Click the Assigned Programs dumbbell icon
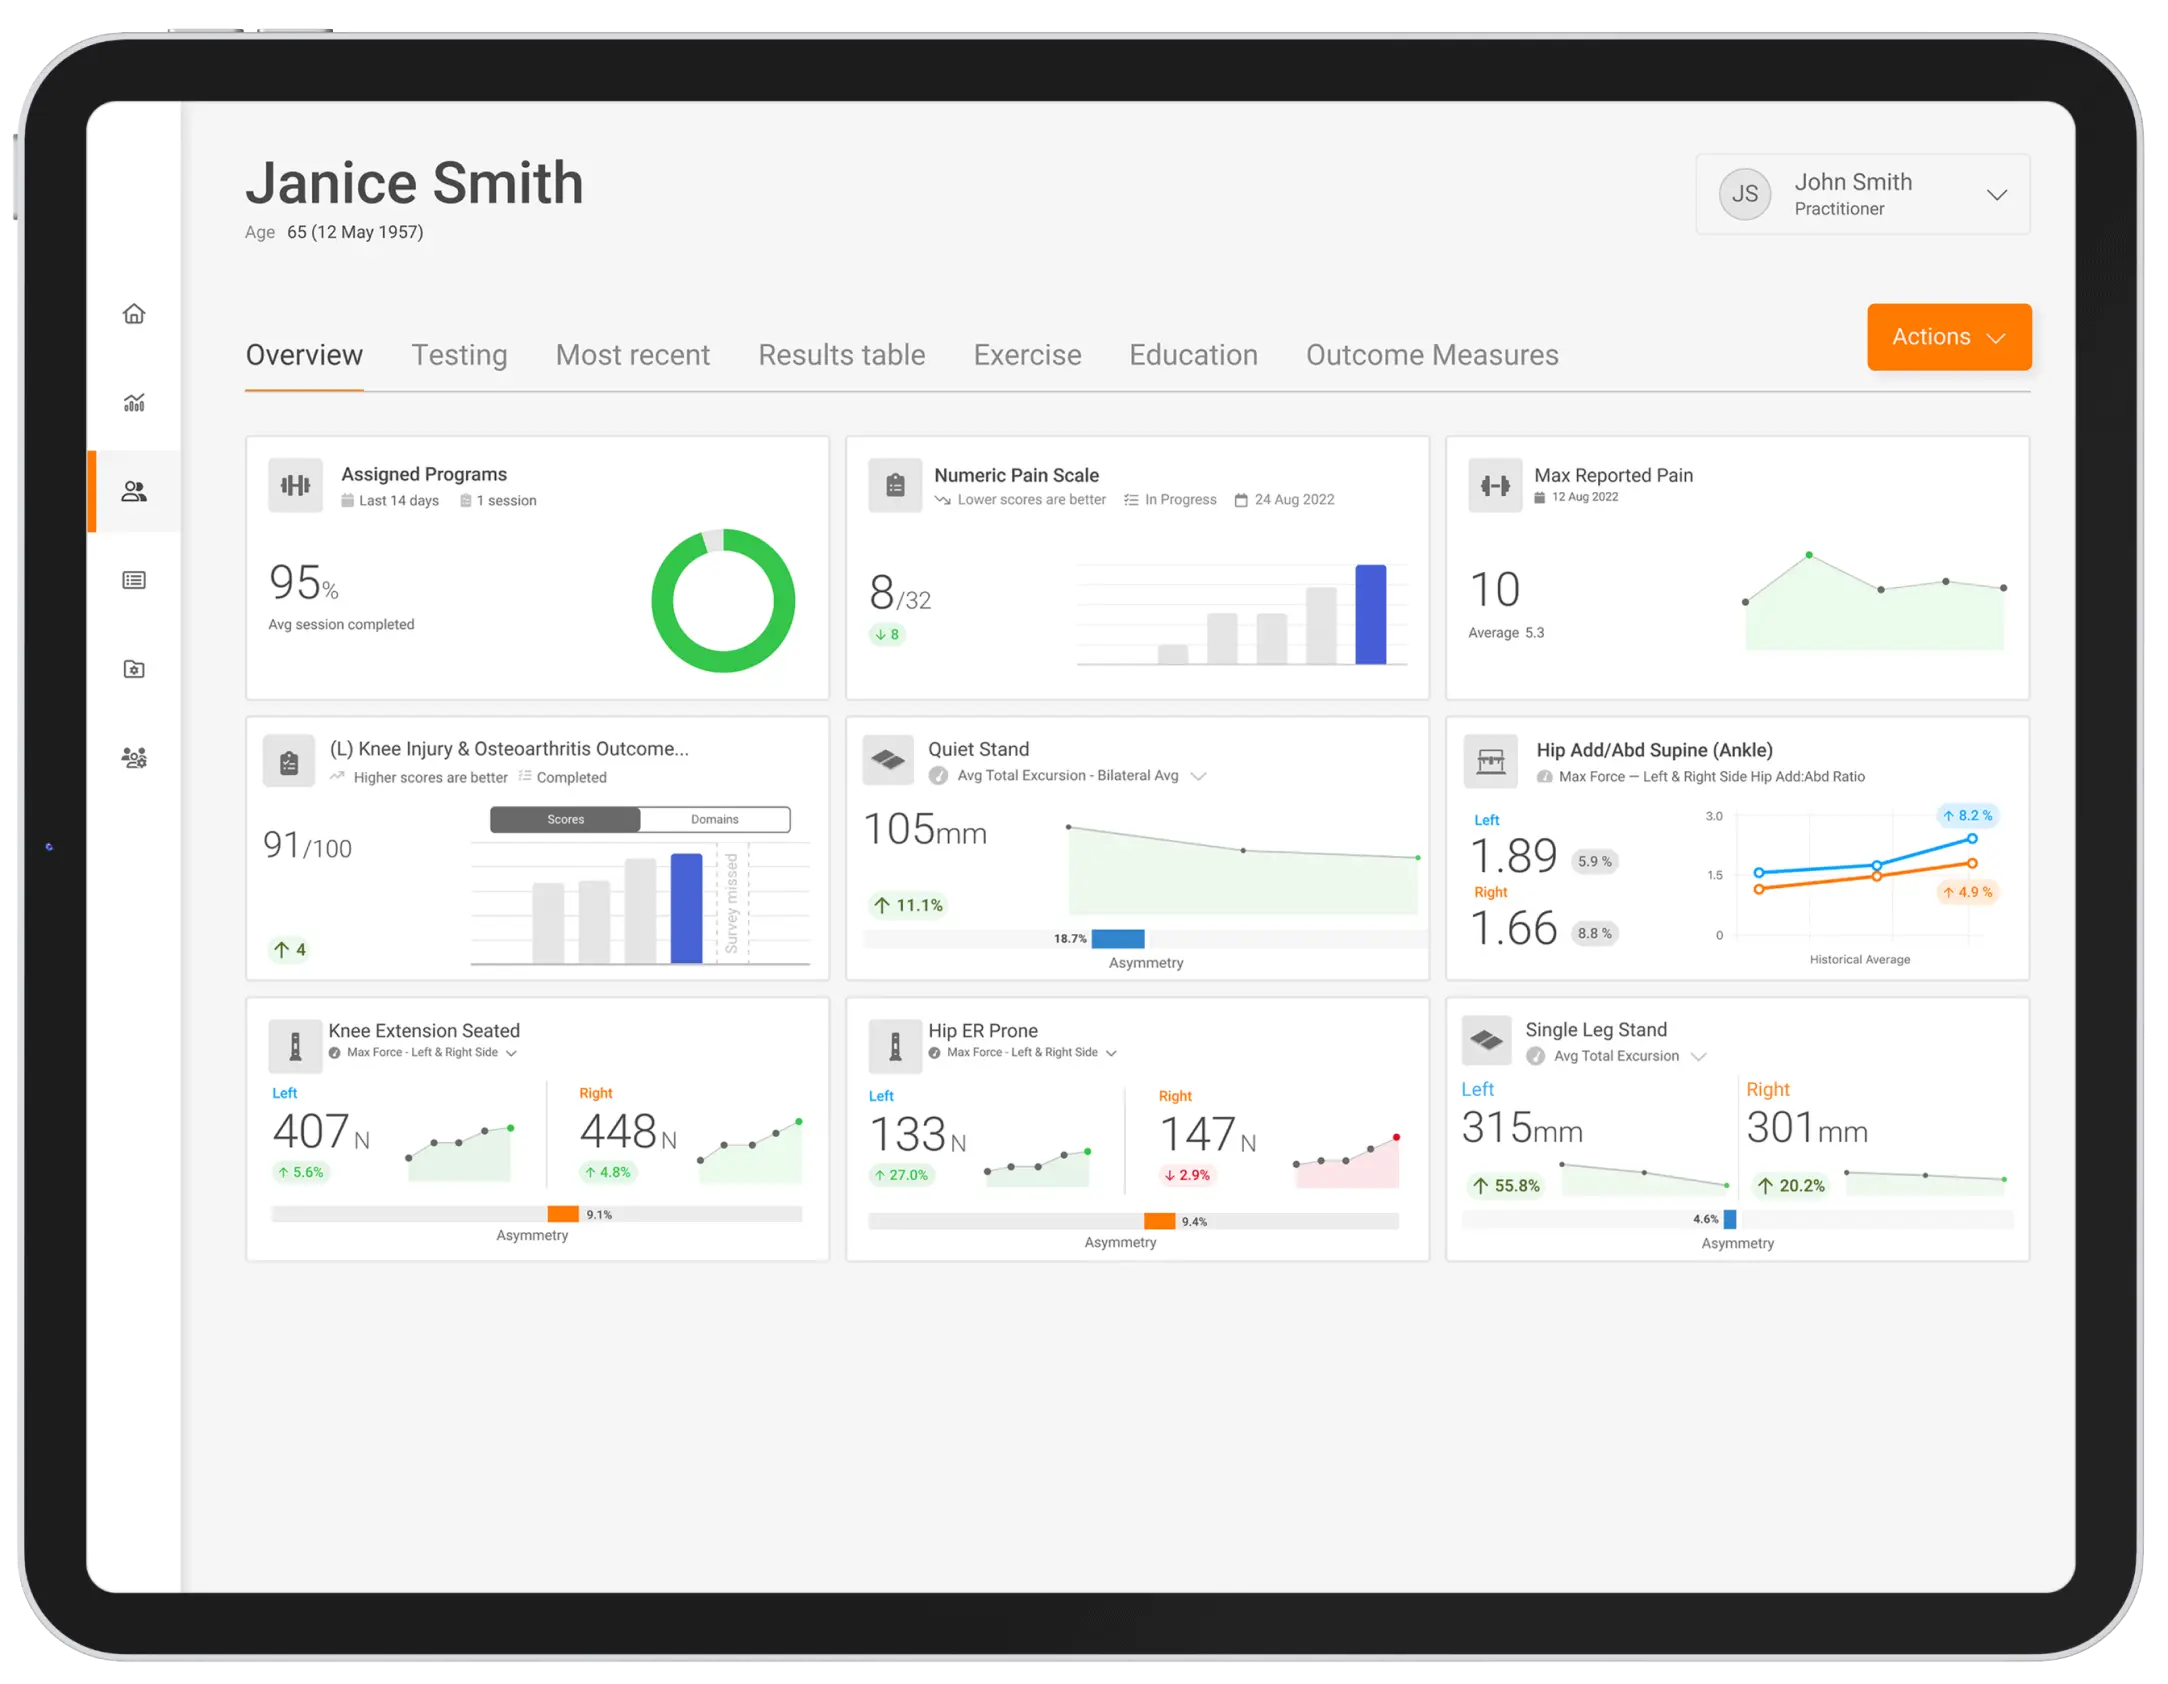2168x1684 pixels. pos(295,485)
